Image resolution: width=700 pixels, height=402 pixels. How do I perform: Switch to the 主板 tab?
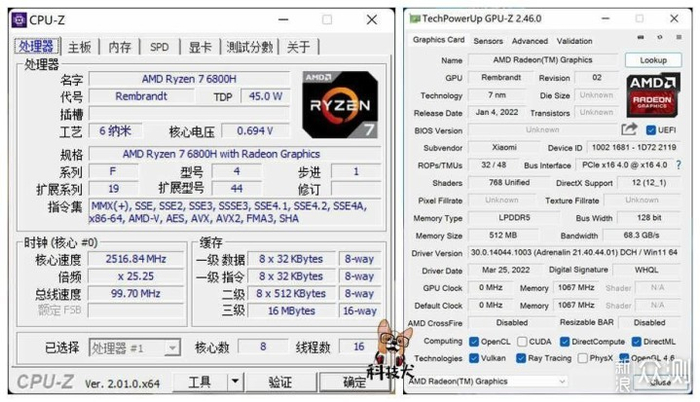(x=79, y=46)
